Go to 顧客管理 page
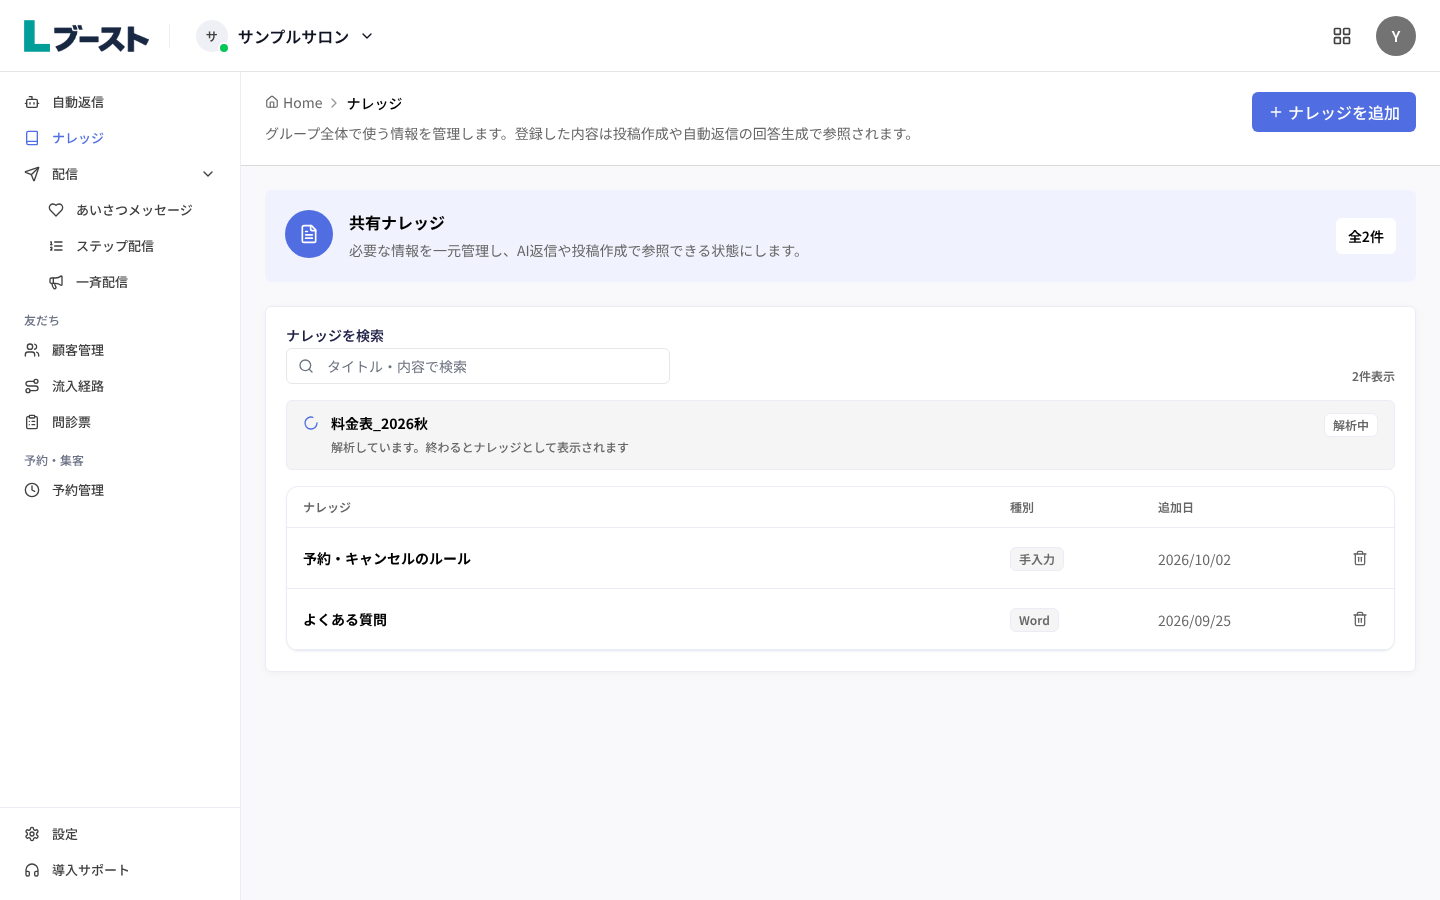1440x900 pixels. tap(120, 350)
